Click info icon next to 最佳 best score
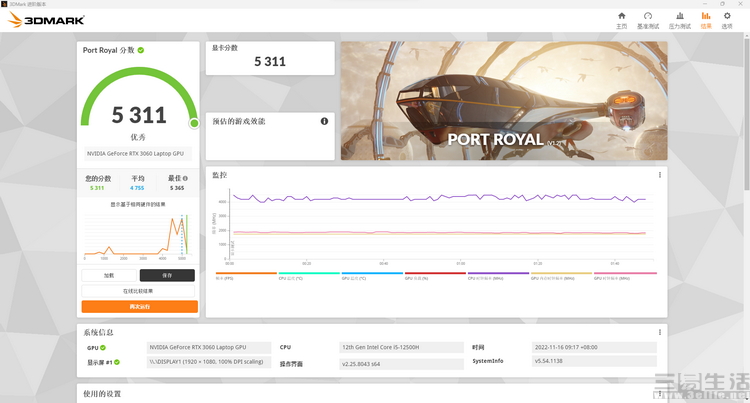Screen dimensions: 750x403 click(x=186, y=178)
